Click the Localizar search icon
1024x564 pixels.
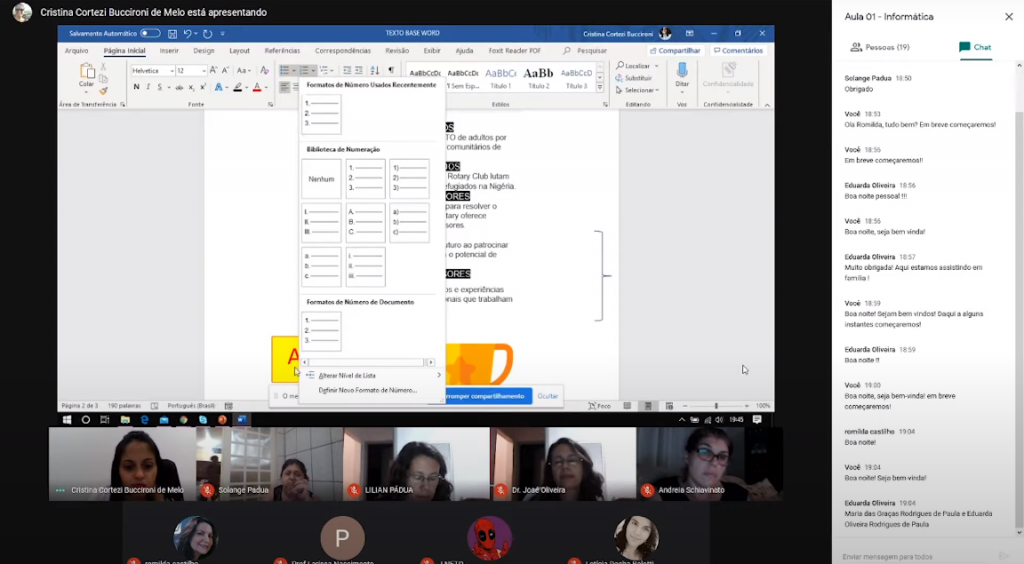pyautogui.click(x=620, y=65)
